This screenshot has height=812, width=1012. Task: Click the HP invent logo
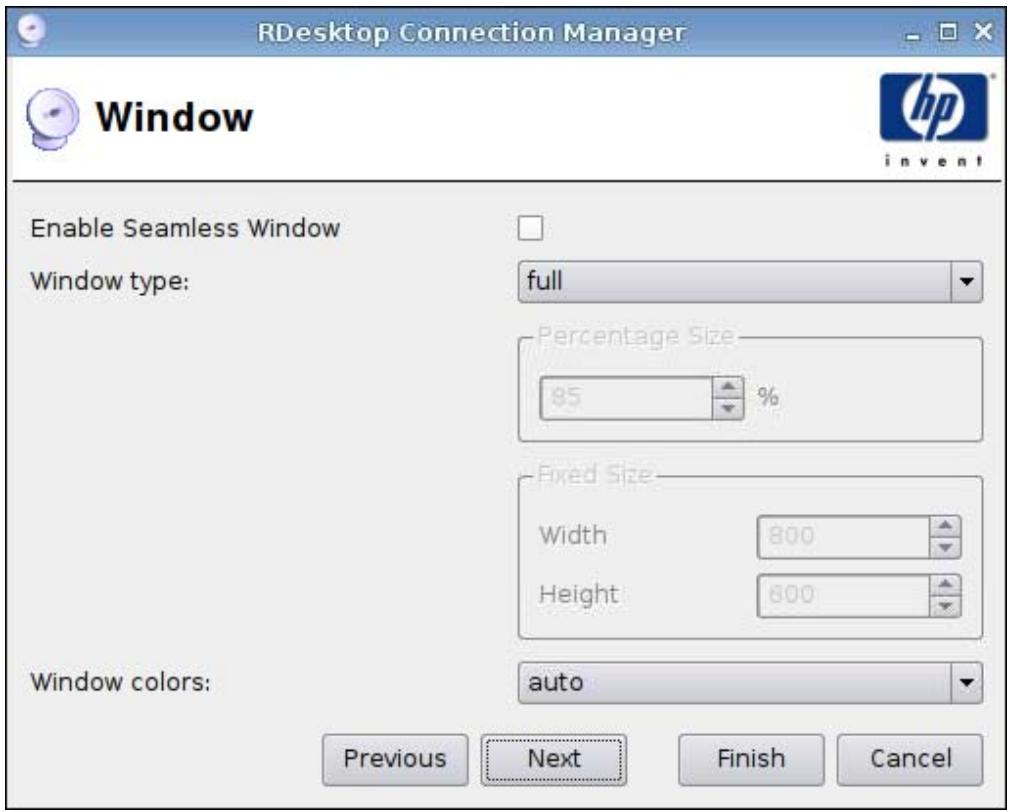pyautogui.click(x=934, y=119)
